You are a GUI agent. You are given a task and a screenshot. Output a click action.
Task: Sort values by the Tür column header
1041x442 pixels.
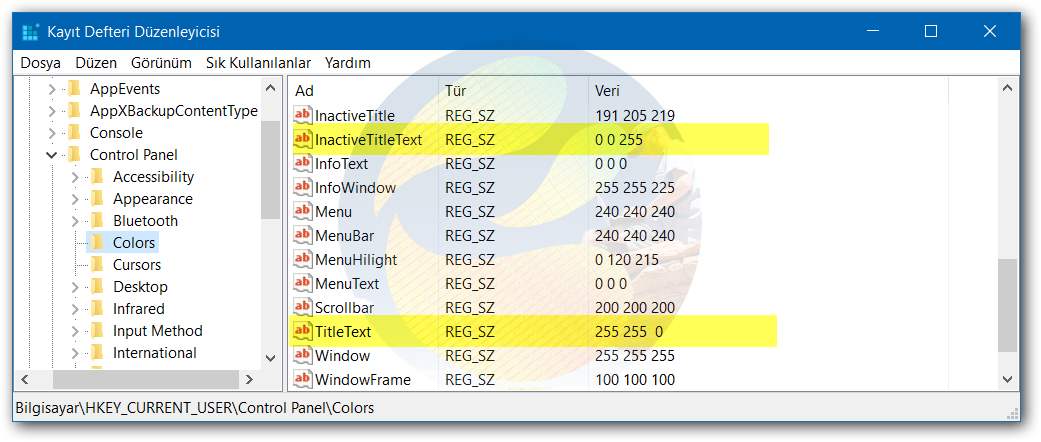[x=513, y=90]
